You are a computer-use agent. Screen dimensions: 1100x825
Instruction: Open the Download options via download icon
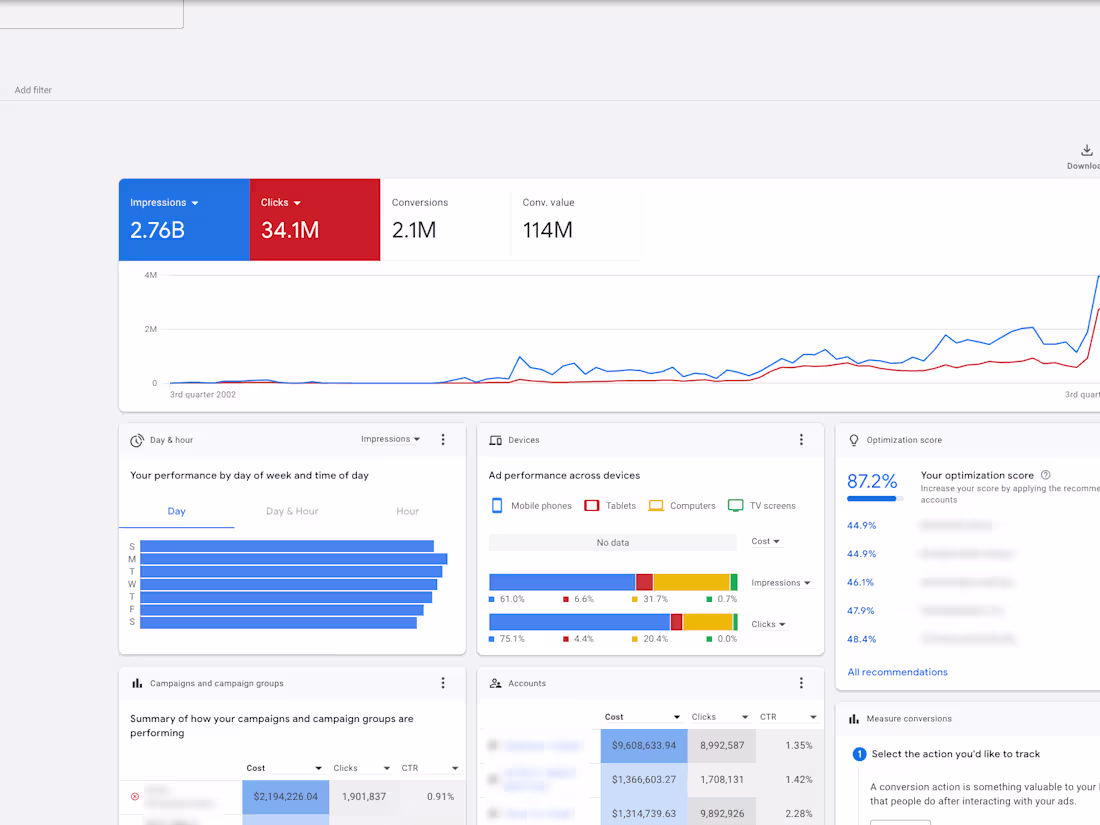coord(1086,151)
